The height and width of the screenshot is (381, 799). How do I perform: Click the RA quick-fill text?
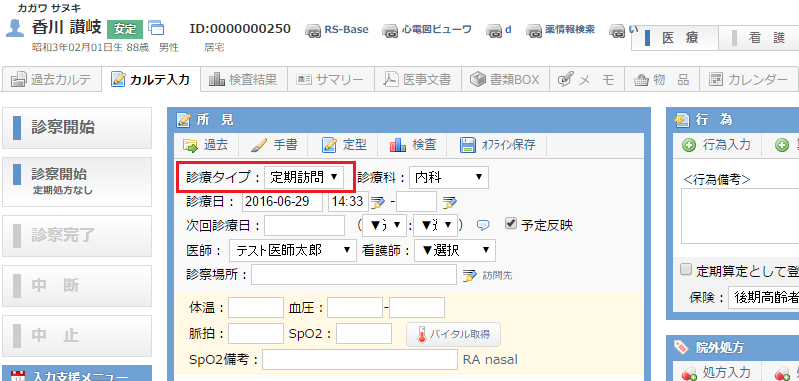tap(472, 360)
